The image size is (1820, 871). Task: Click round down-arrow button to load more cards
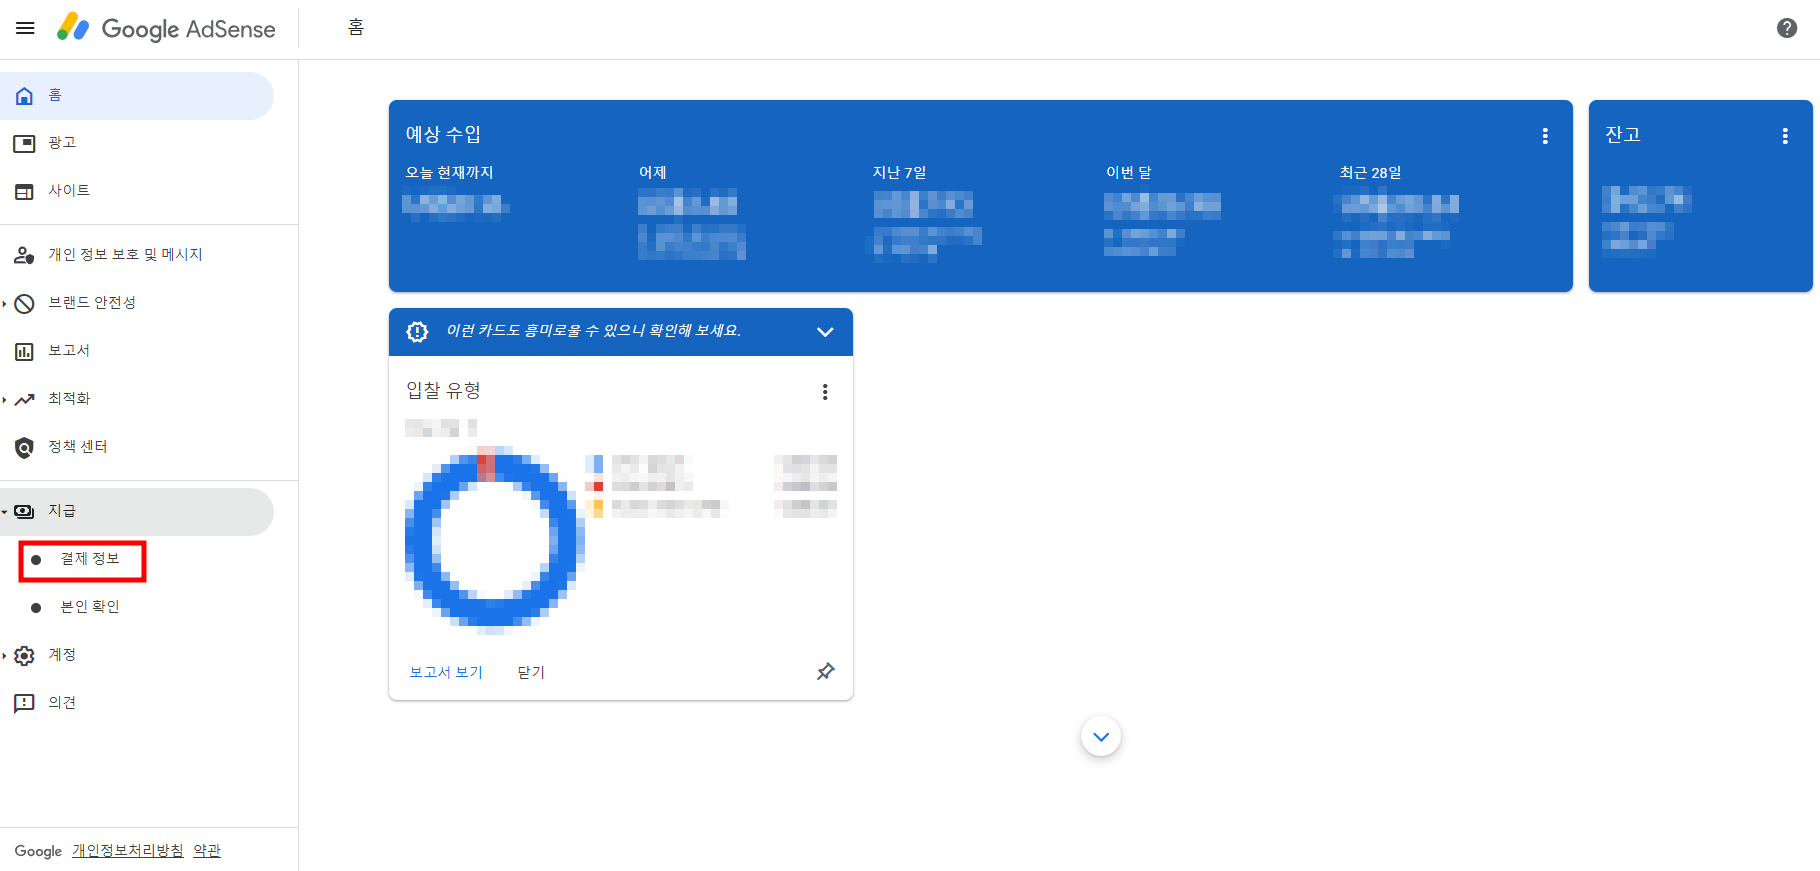1101,737
